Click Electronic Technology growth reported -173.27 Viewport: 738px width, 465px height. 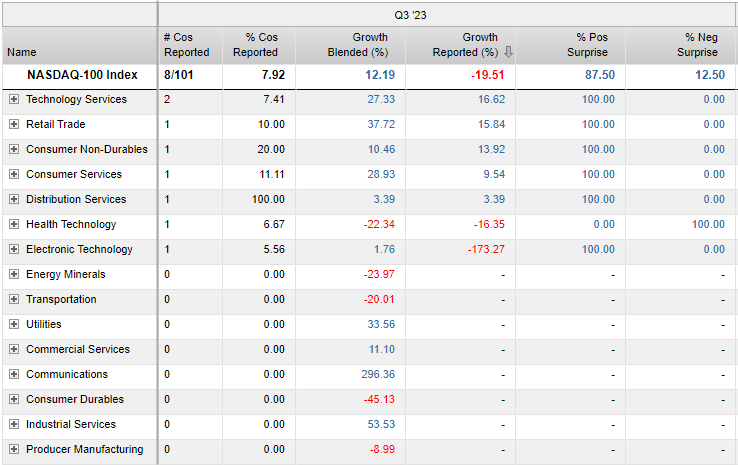point(486,249)
